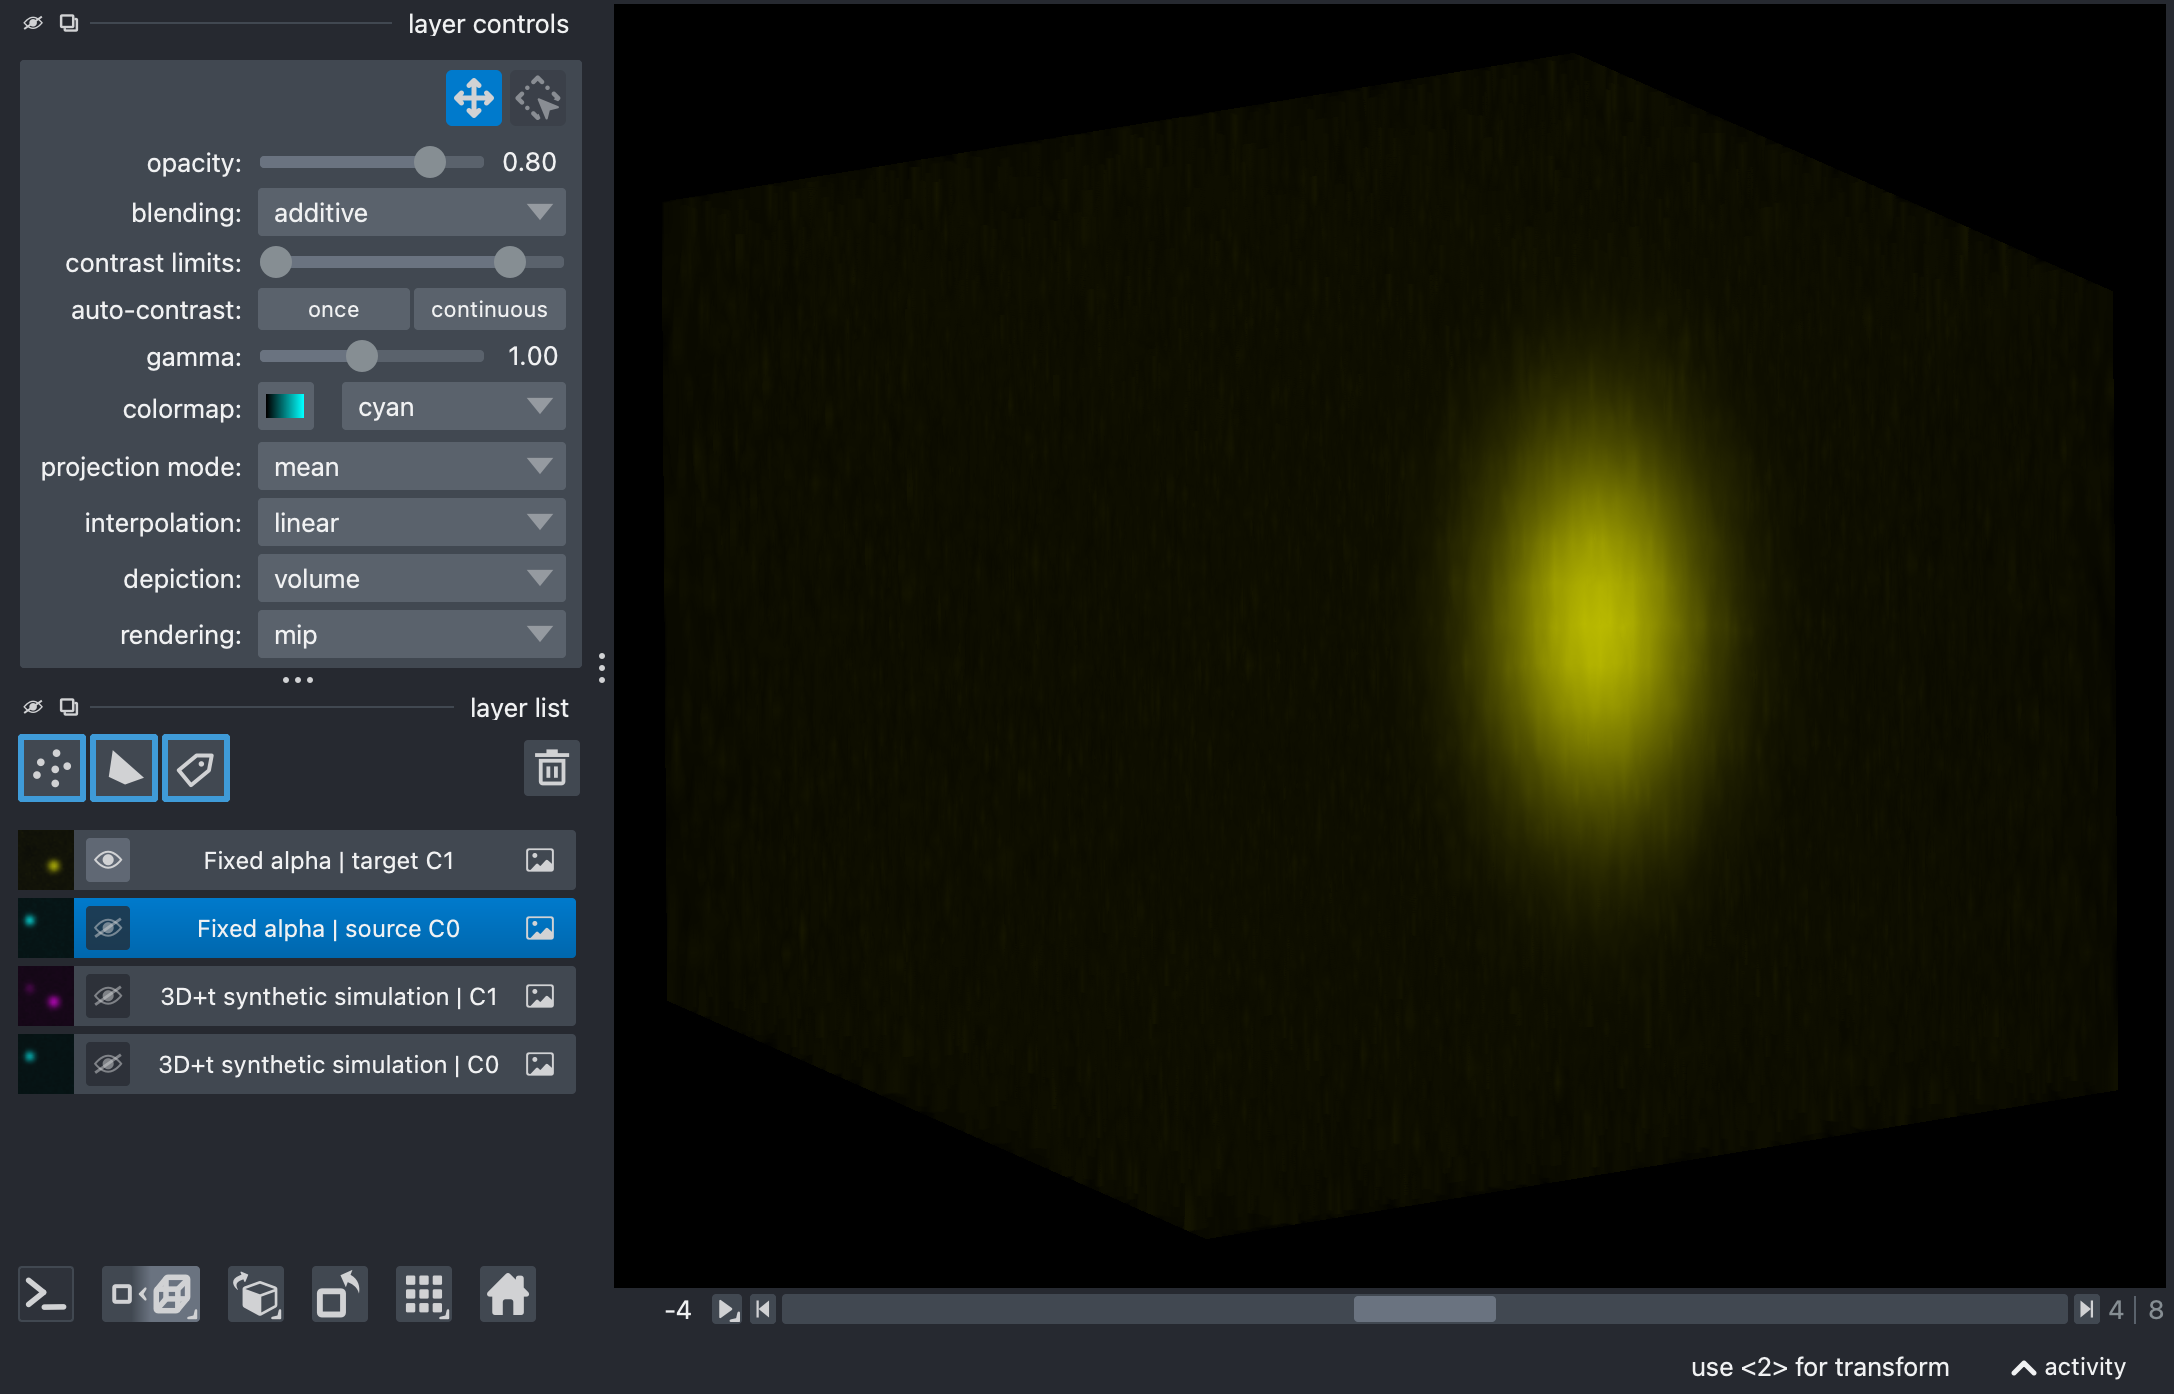Click image type icon of simulation C1 layer
This screenshot has width=2174, height=1394.
[x=540, y=996]
